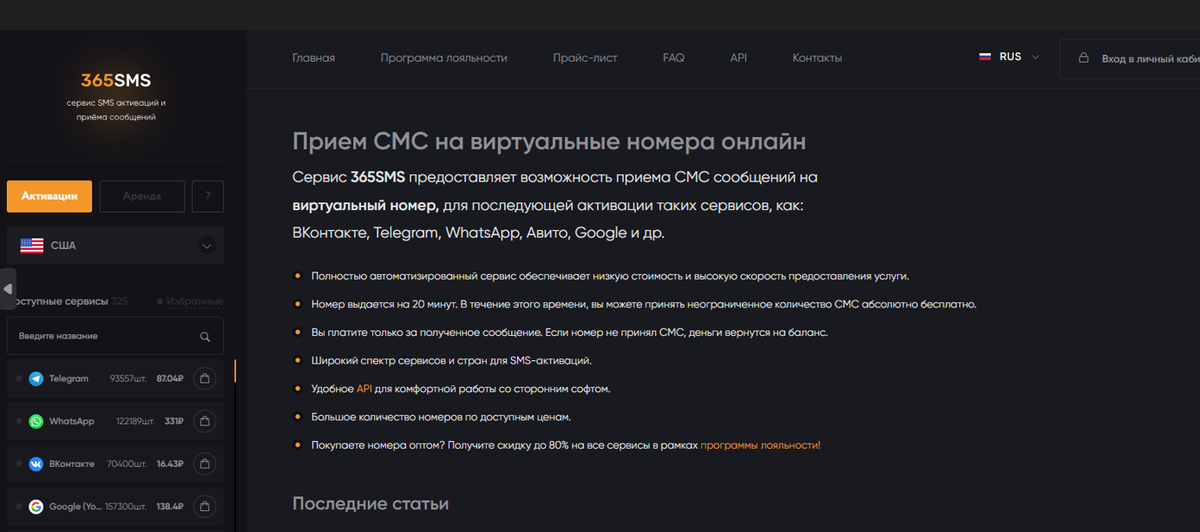Click ВКонтакте price 16.43₽

click(171, 464)
